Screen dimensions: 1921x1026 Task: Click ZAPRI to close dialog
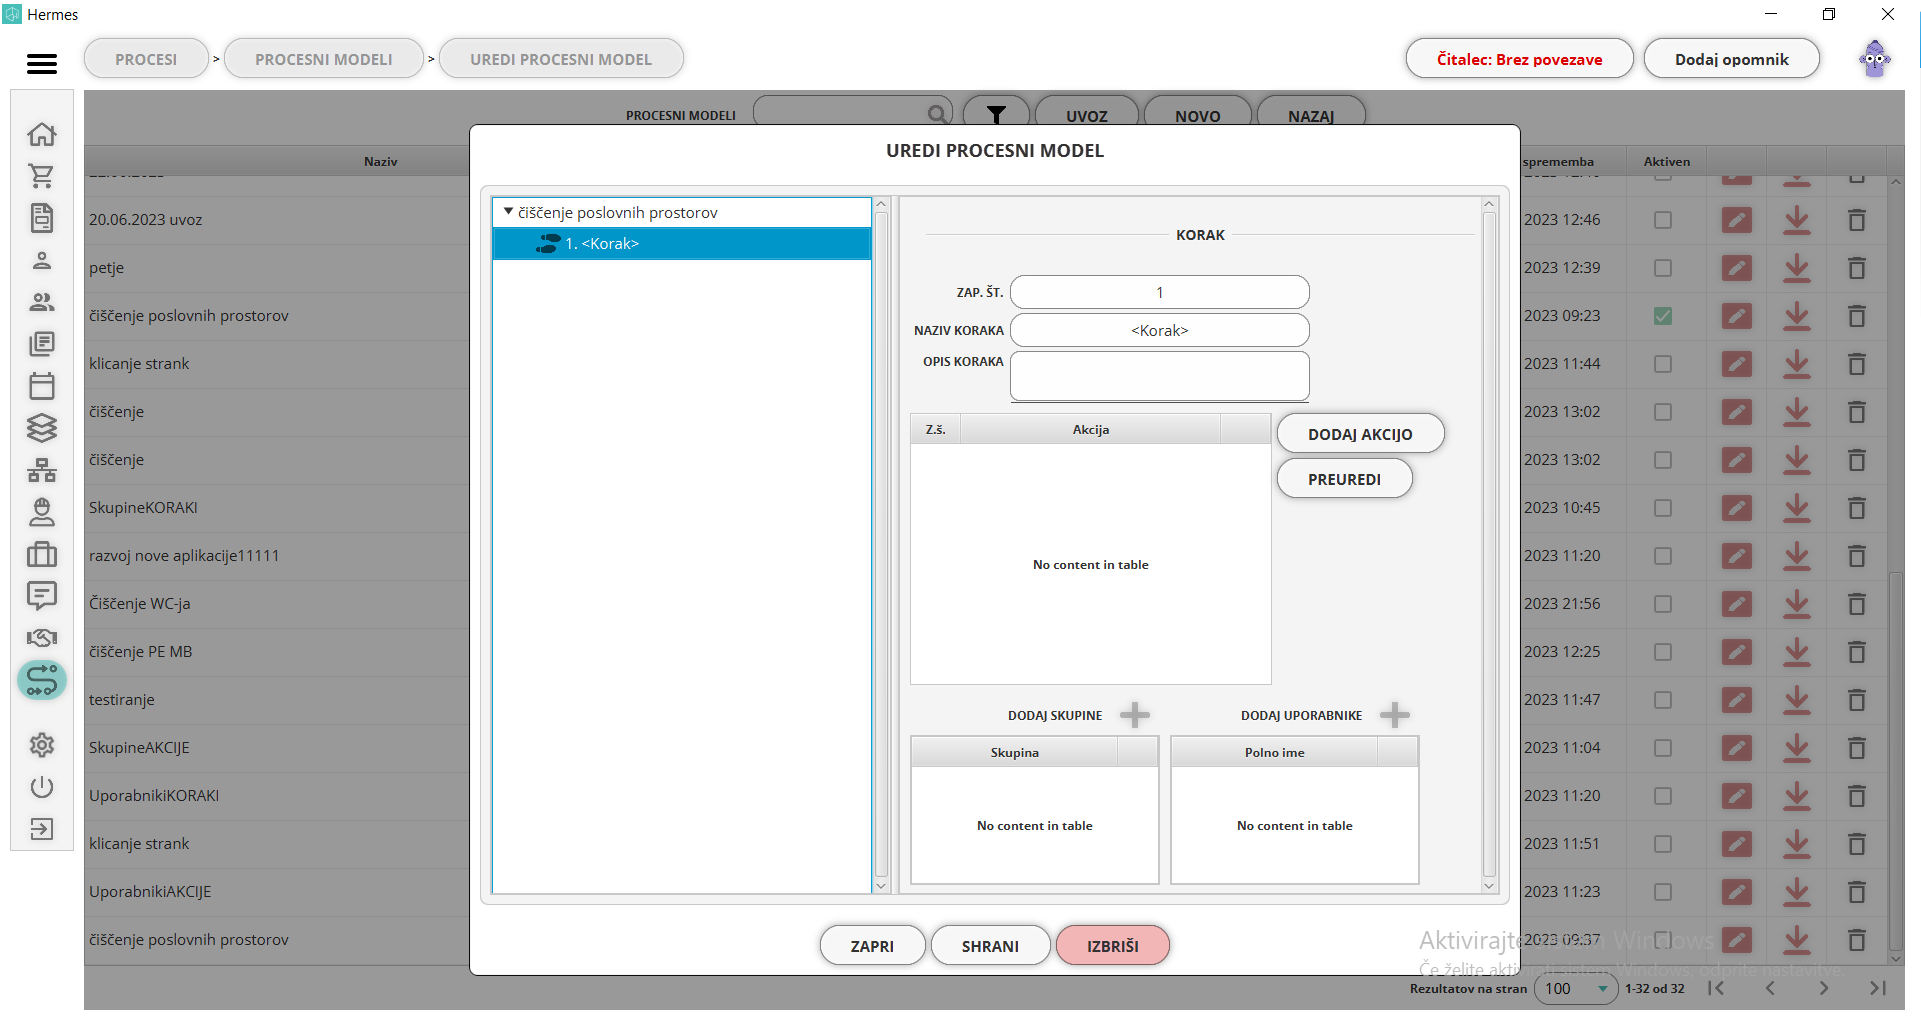[872, 946]
